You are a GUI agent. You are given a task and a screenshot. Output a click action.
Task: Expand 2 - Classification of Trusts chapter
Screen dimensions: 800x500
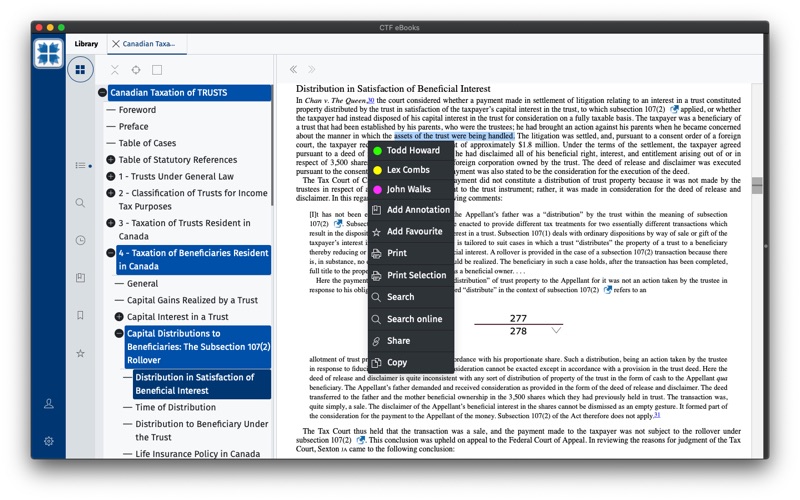click(110, 193)
